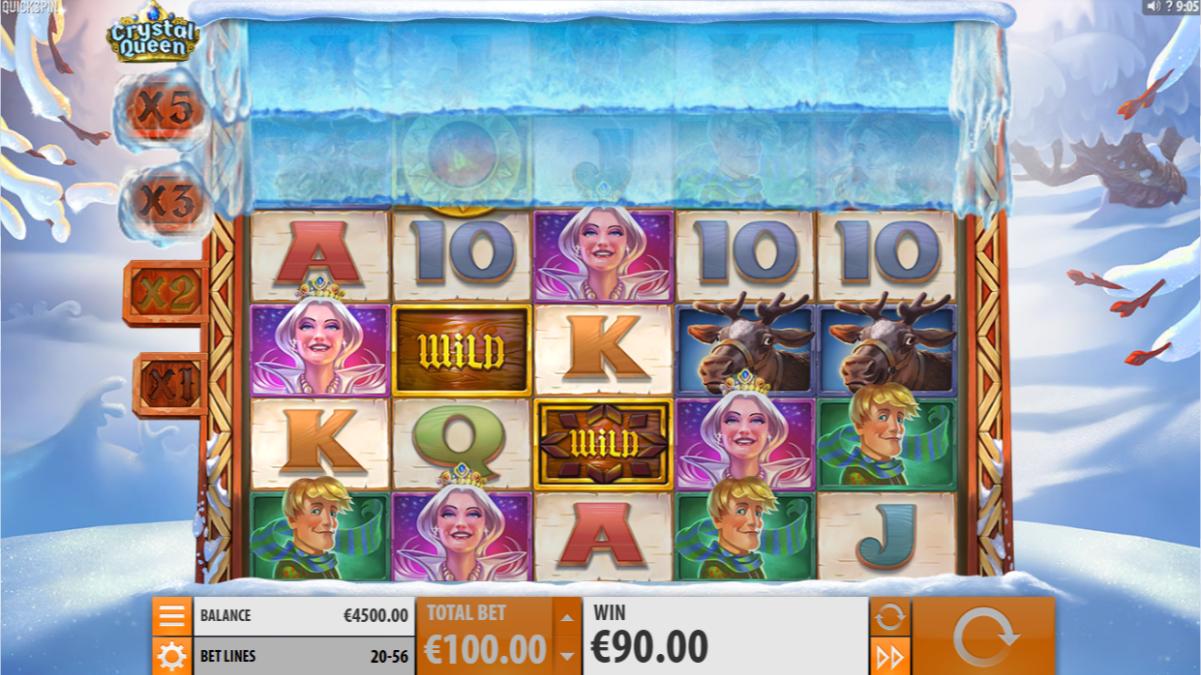Screen dimensions: 1201x675
Task: Click the X1 multiplier wooden sign
Action: (x=169, y=384)
